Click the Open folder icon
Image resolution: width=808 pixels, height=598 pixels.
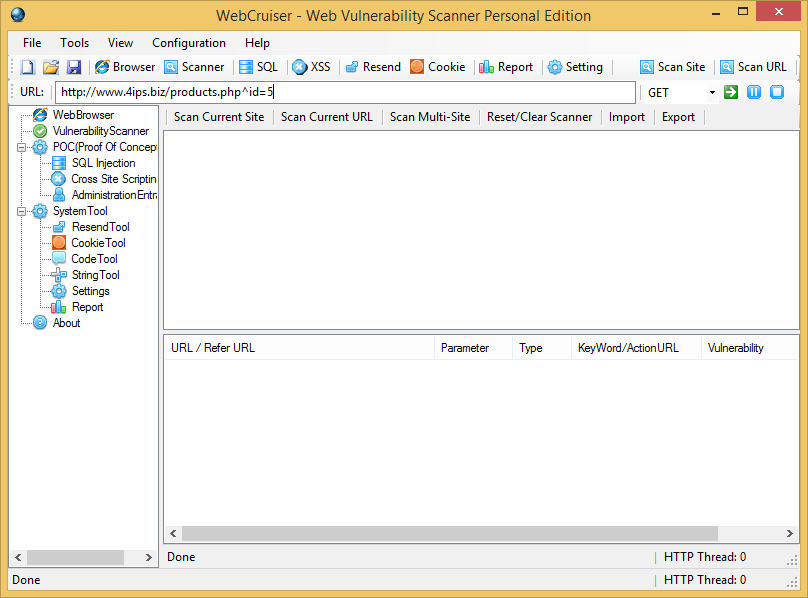[50, 67]
